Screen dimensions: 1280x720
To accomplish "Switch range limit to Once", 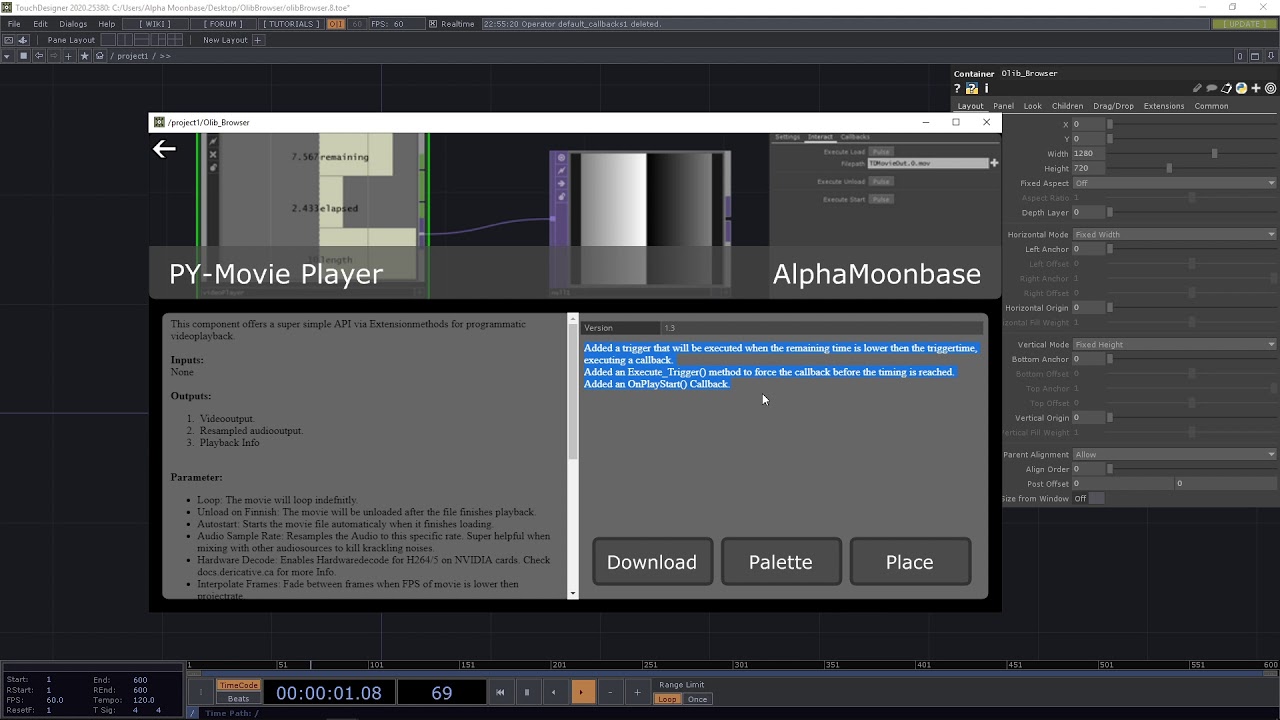I will 697,699.
